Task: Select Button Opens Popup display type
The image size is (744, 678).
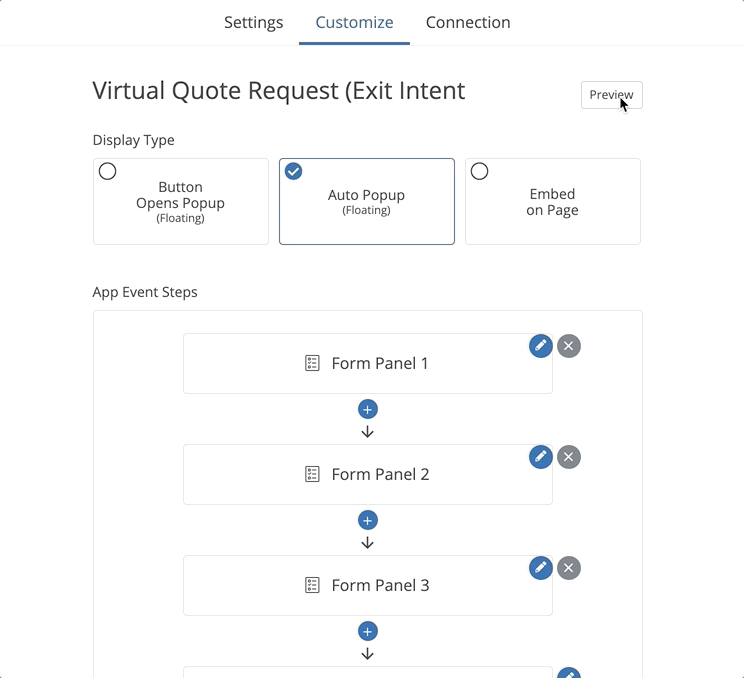Action: pyautogui.click(x=181, y=201)
